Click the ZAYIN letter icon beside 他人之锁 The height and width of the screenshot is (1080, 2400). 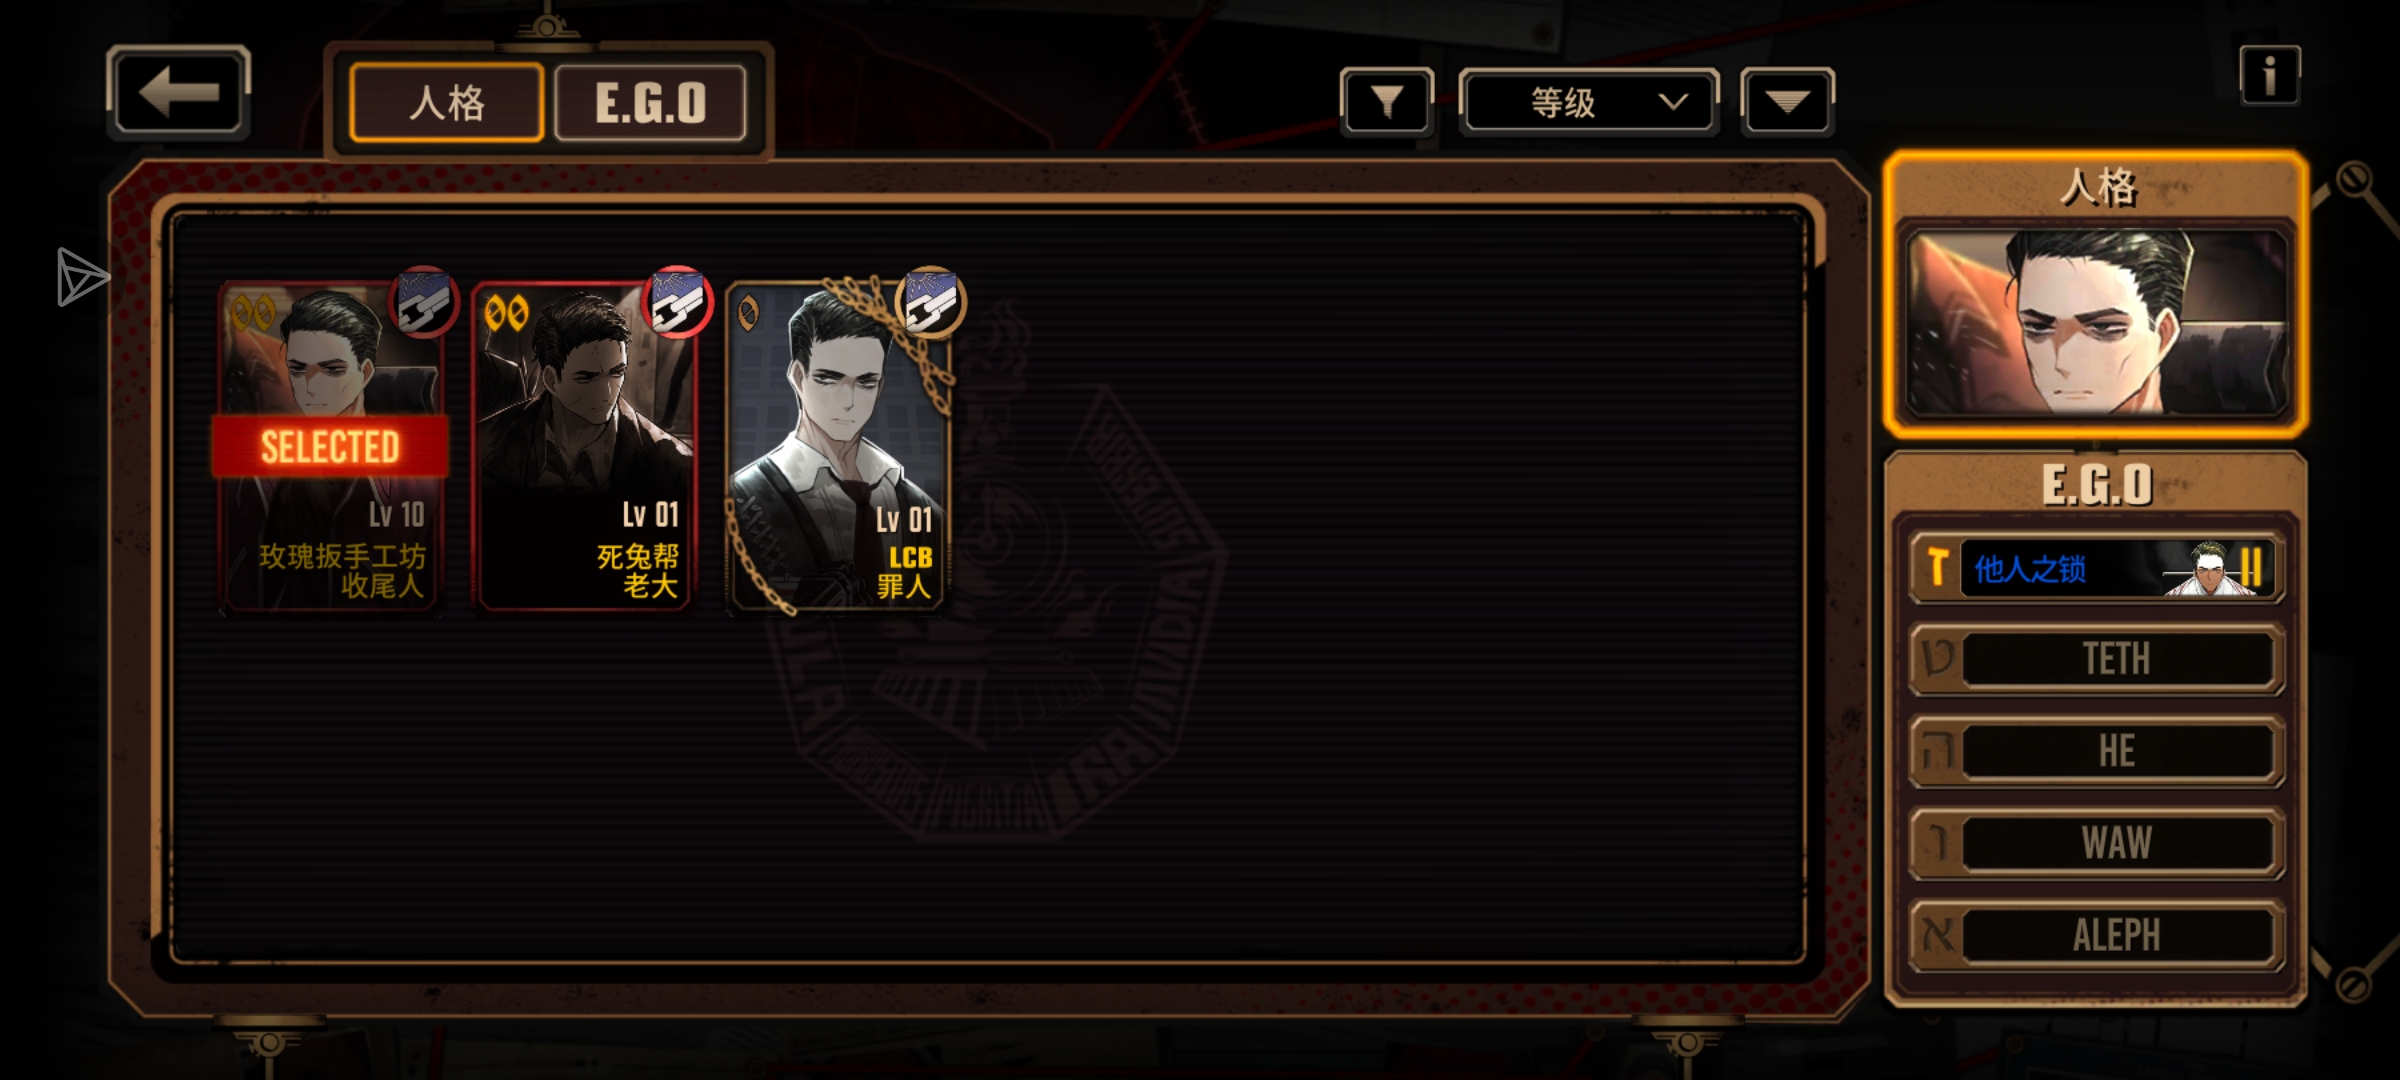(x=1938, y=568)
